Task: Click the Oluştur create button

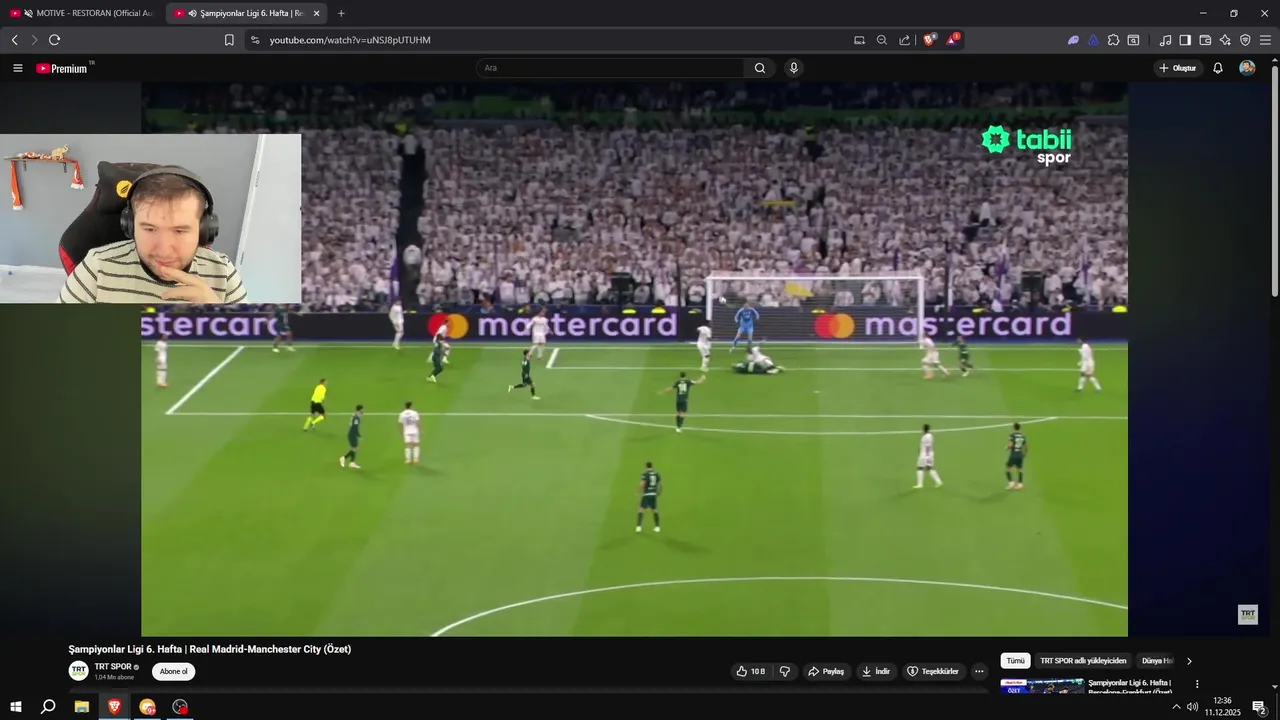Action: point(1178,68)
